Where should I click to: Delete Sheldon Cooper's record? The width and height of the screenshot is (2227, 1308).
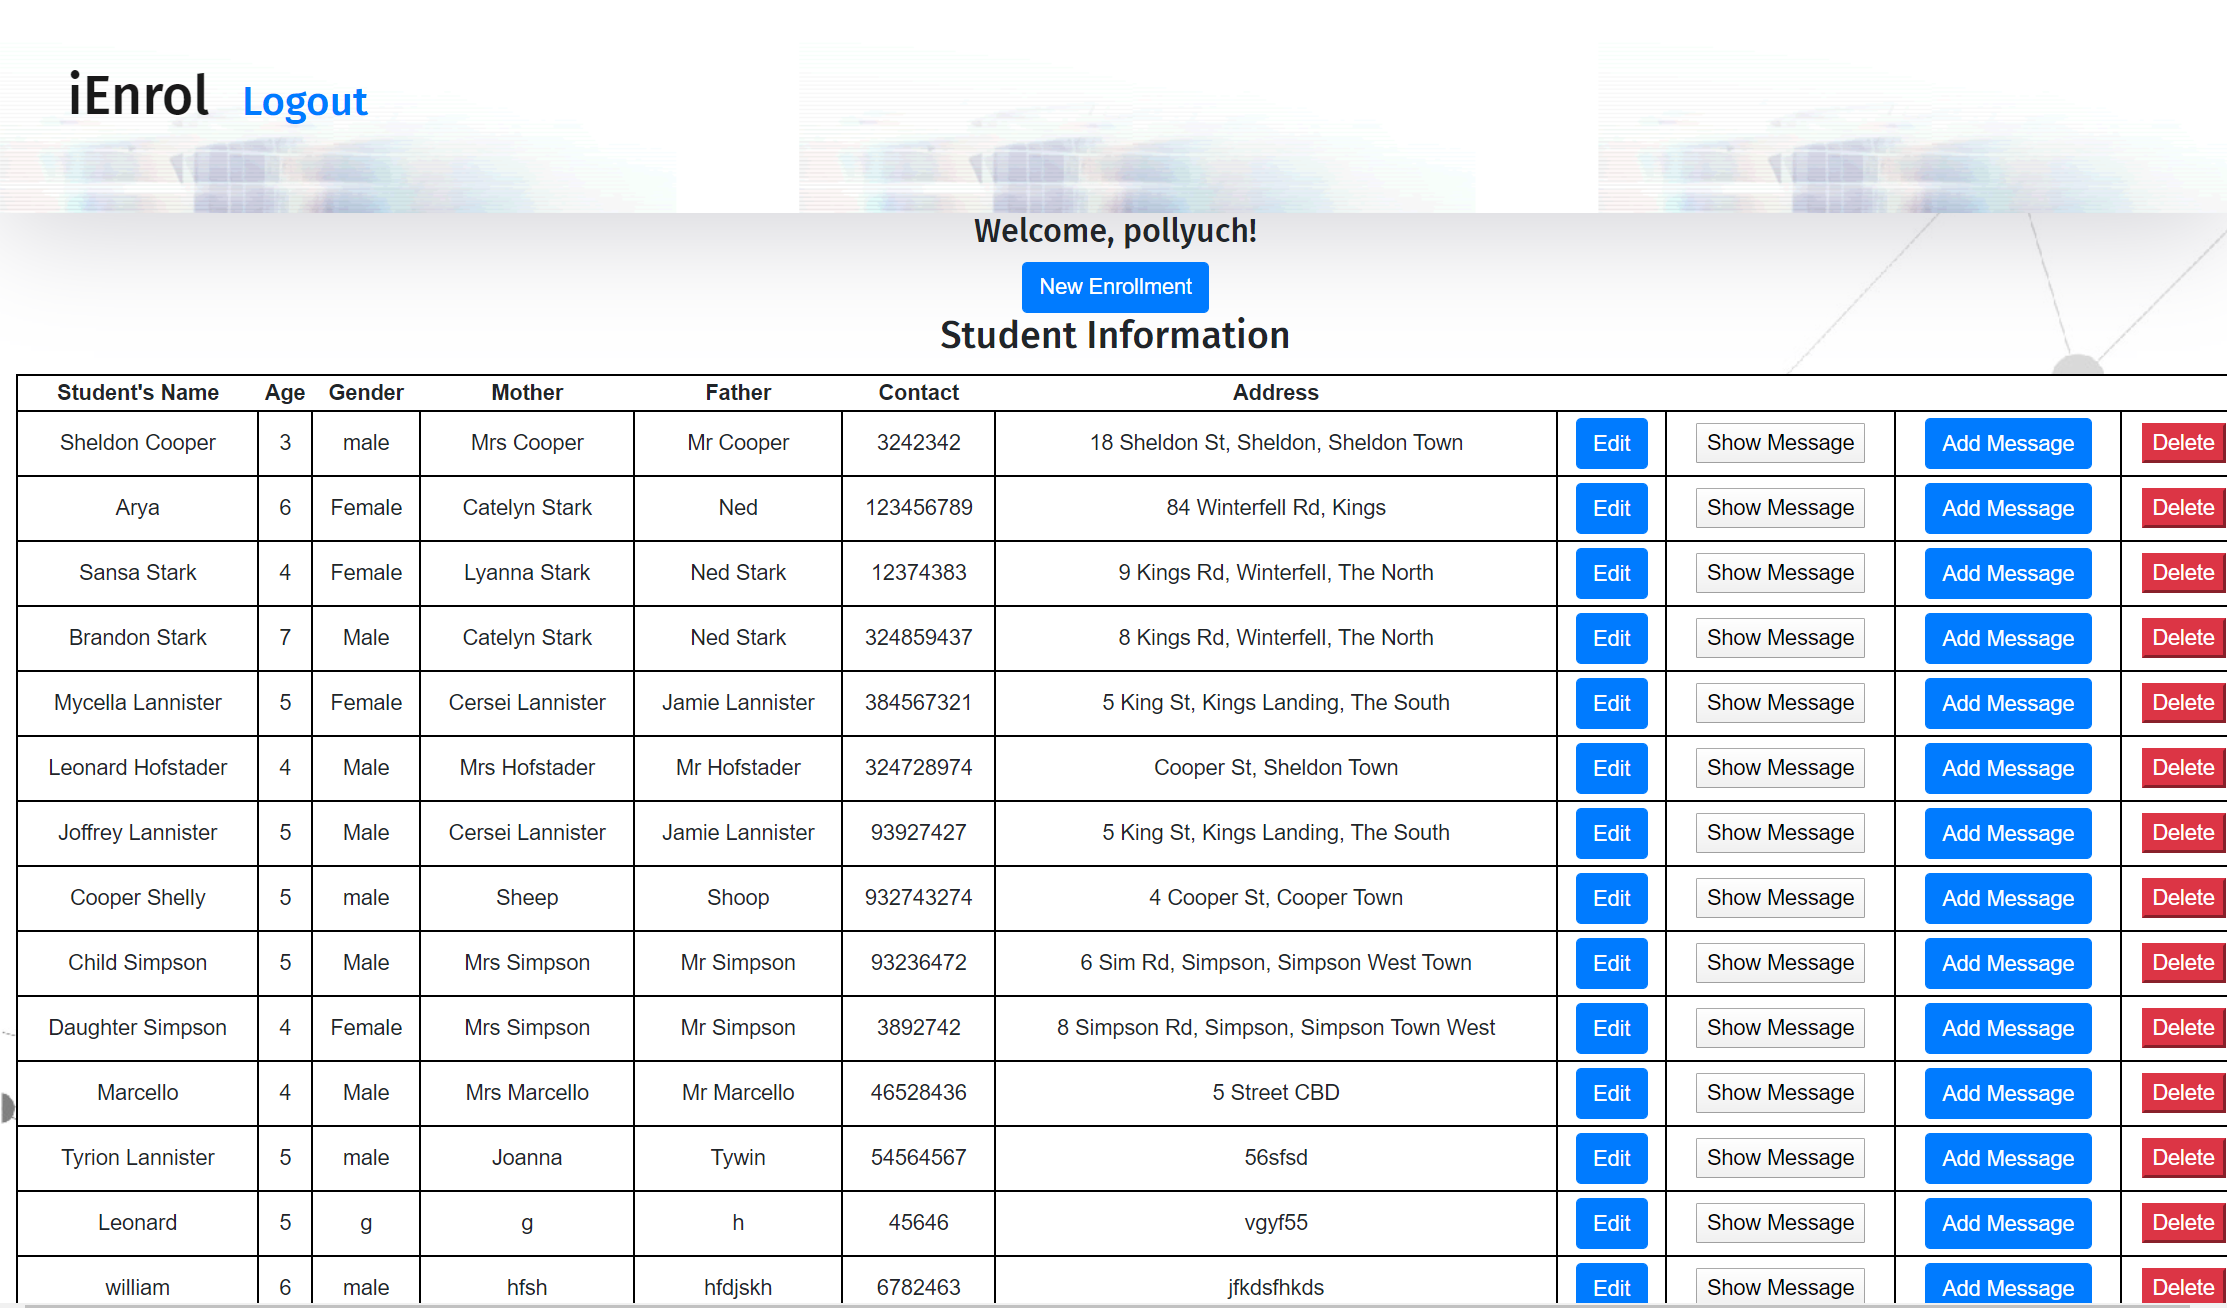tap(2182, 443)
